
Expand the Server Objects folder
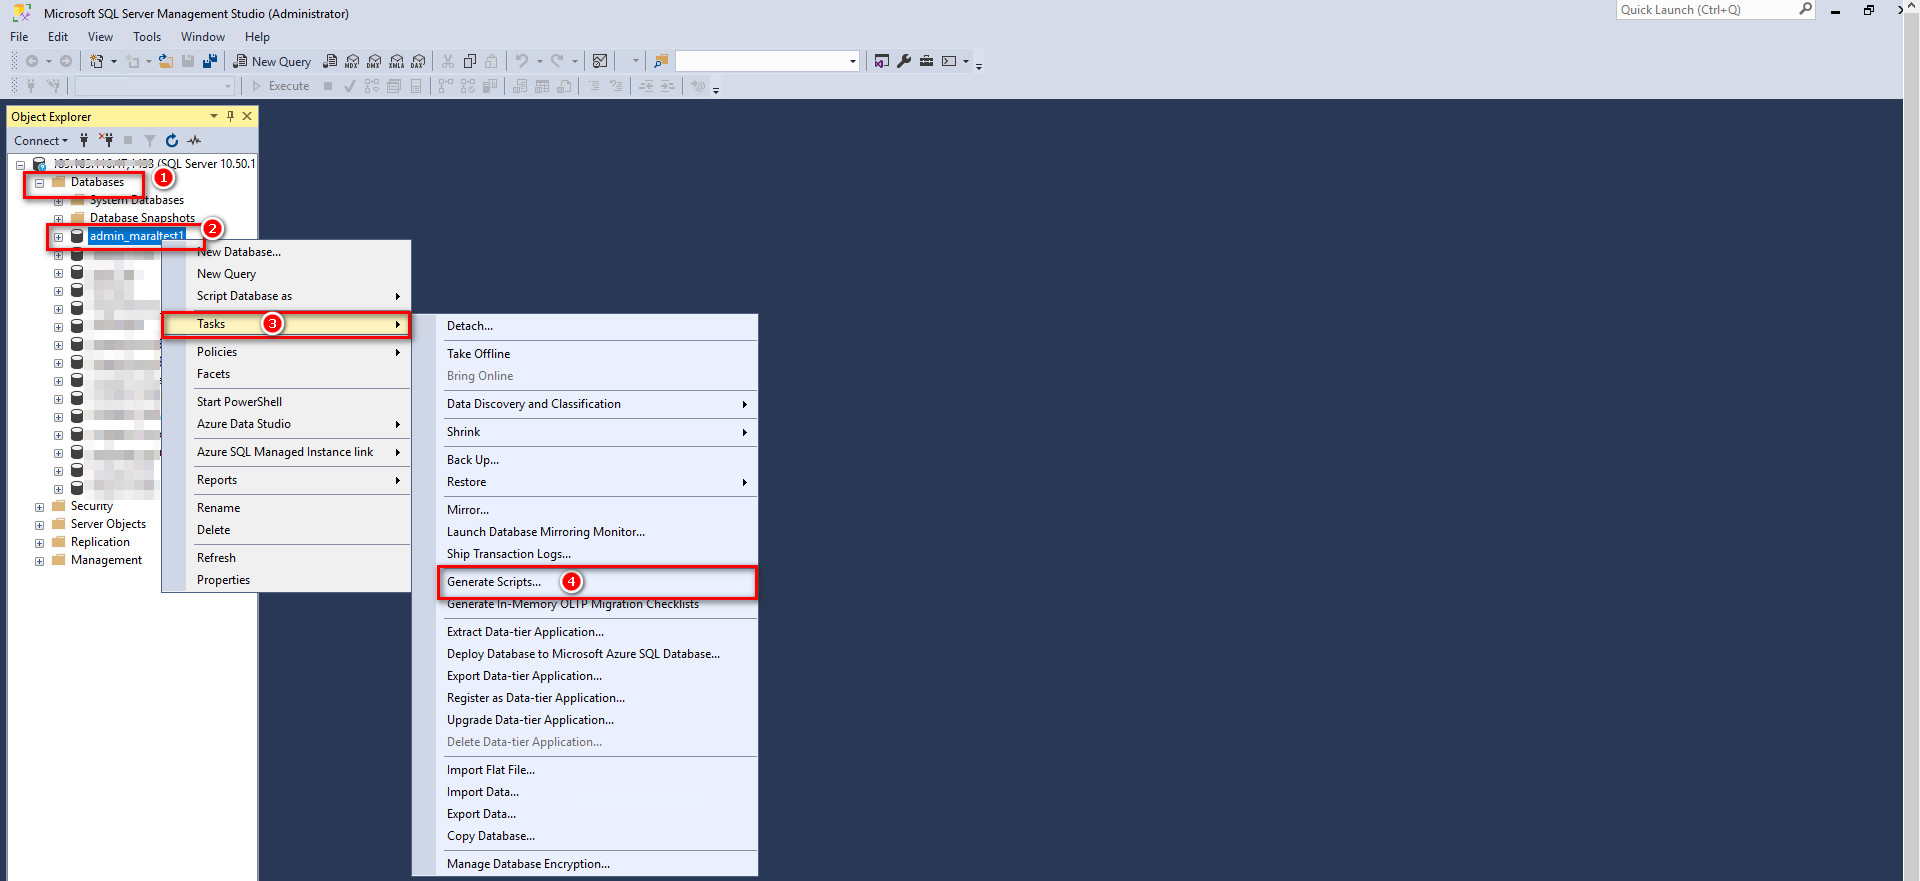click(x=39, y=525)
